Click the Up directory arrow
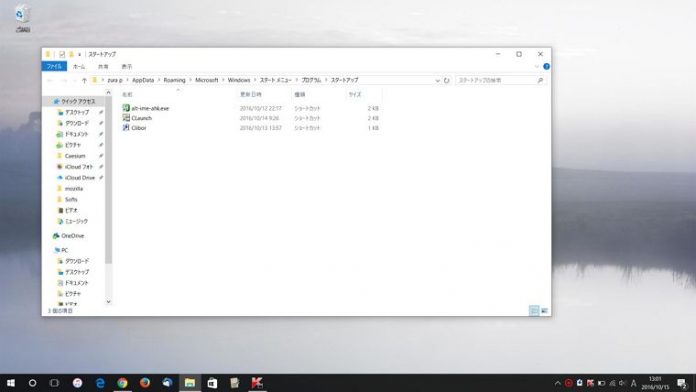Image resolution: width=696 pixels, height=392 pixels. tap(84, 80)
